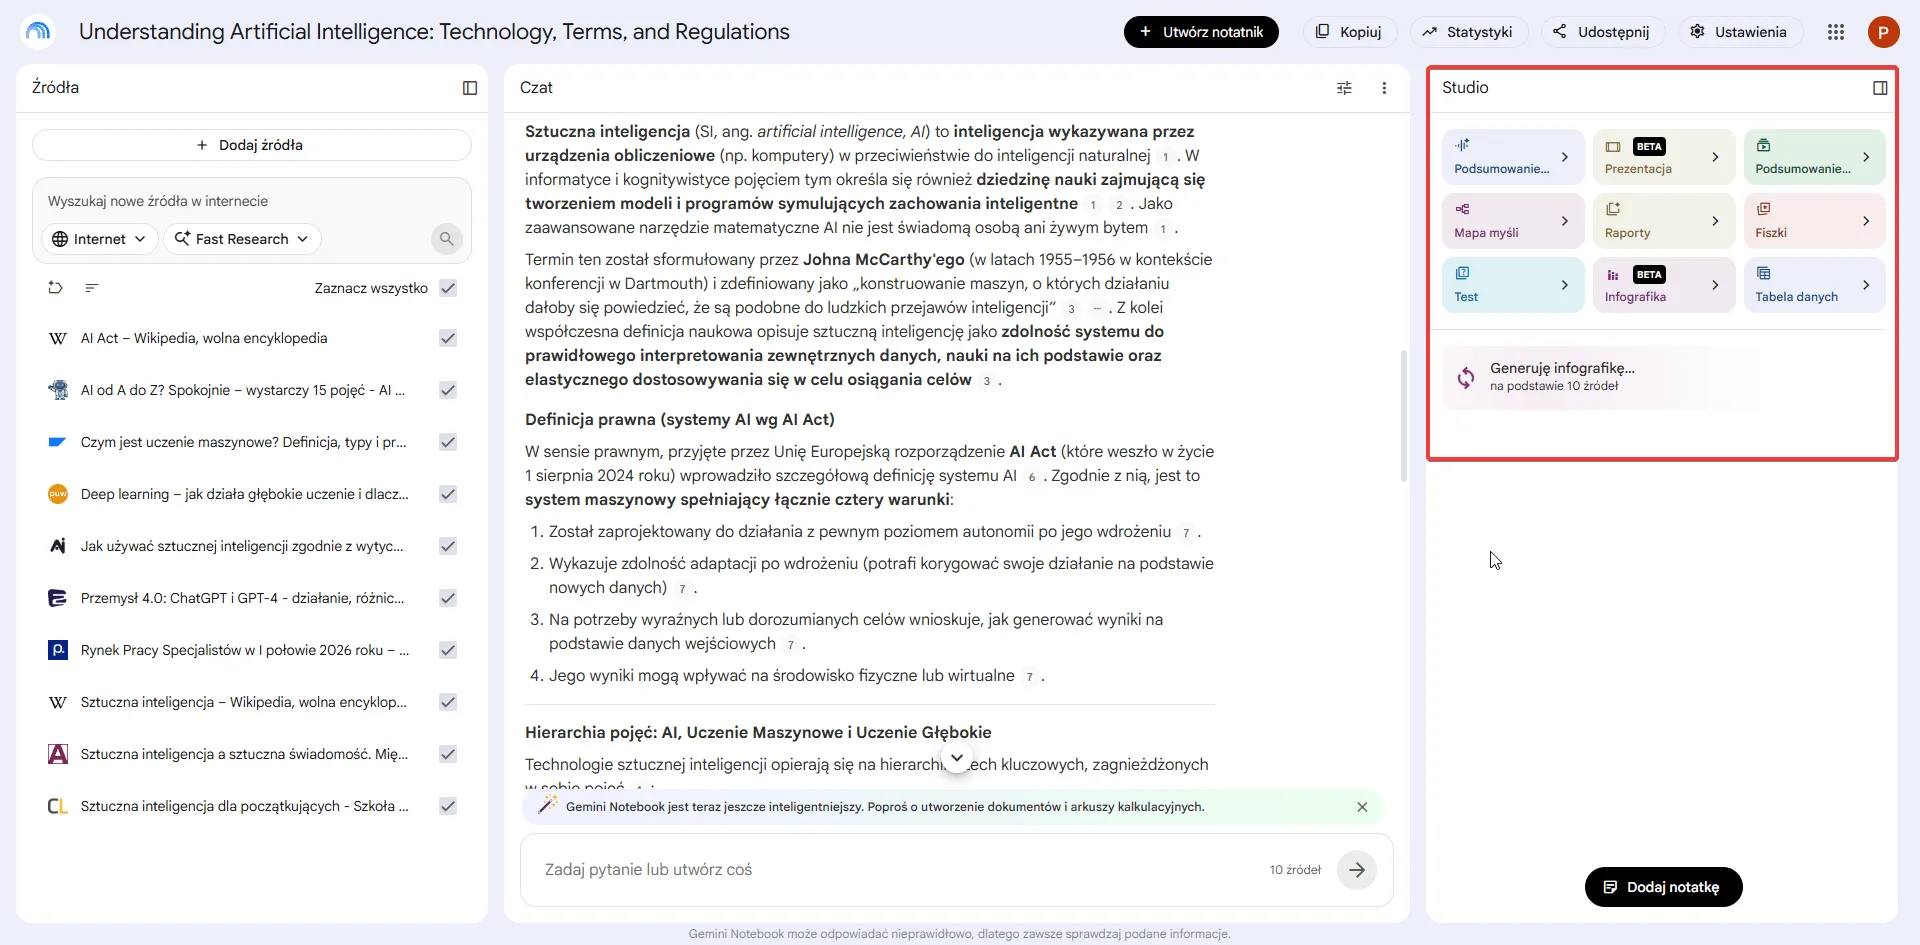The image size is (1920, 945).
Task: Click the Fiszki flashcards icon
Action: point(1764,209)
